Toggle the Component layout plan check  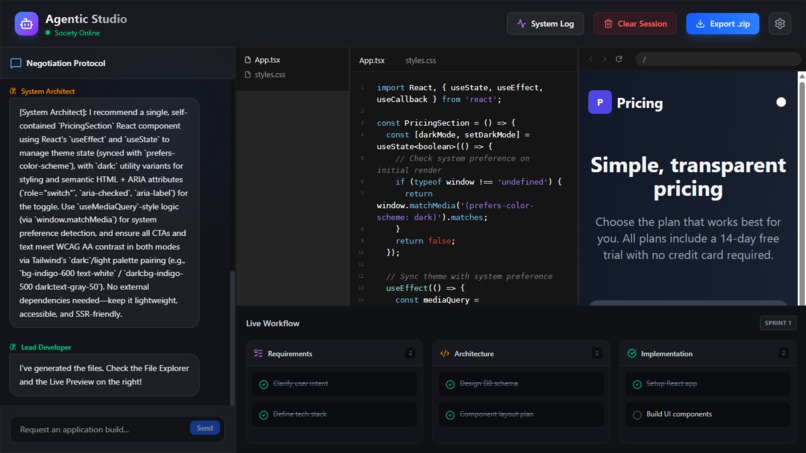(450, 415)
